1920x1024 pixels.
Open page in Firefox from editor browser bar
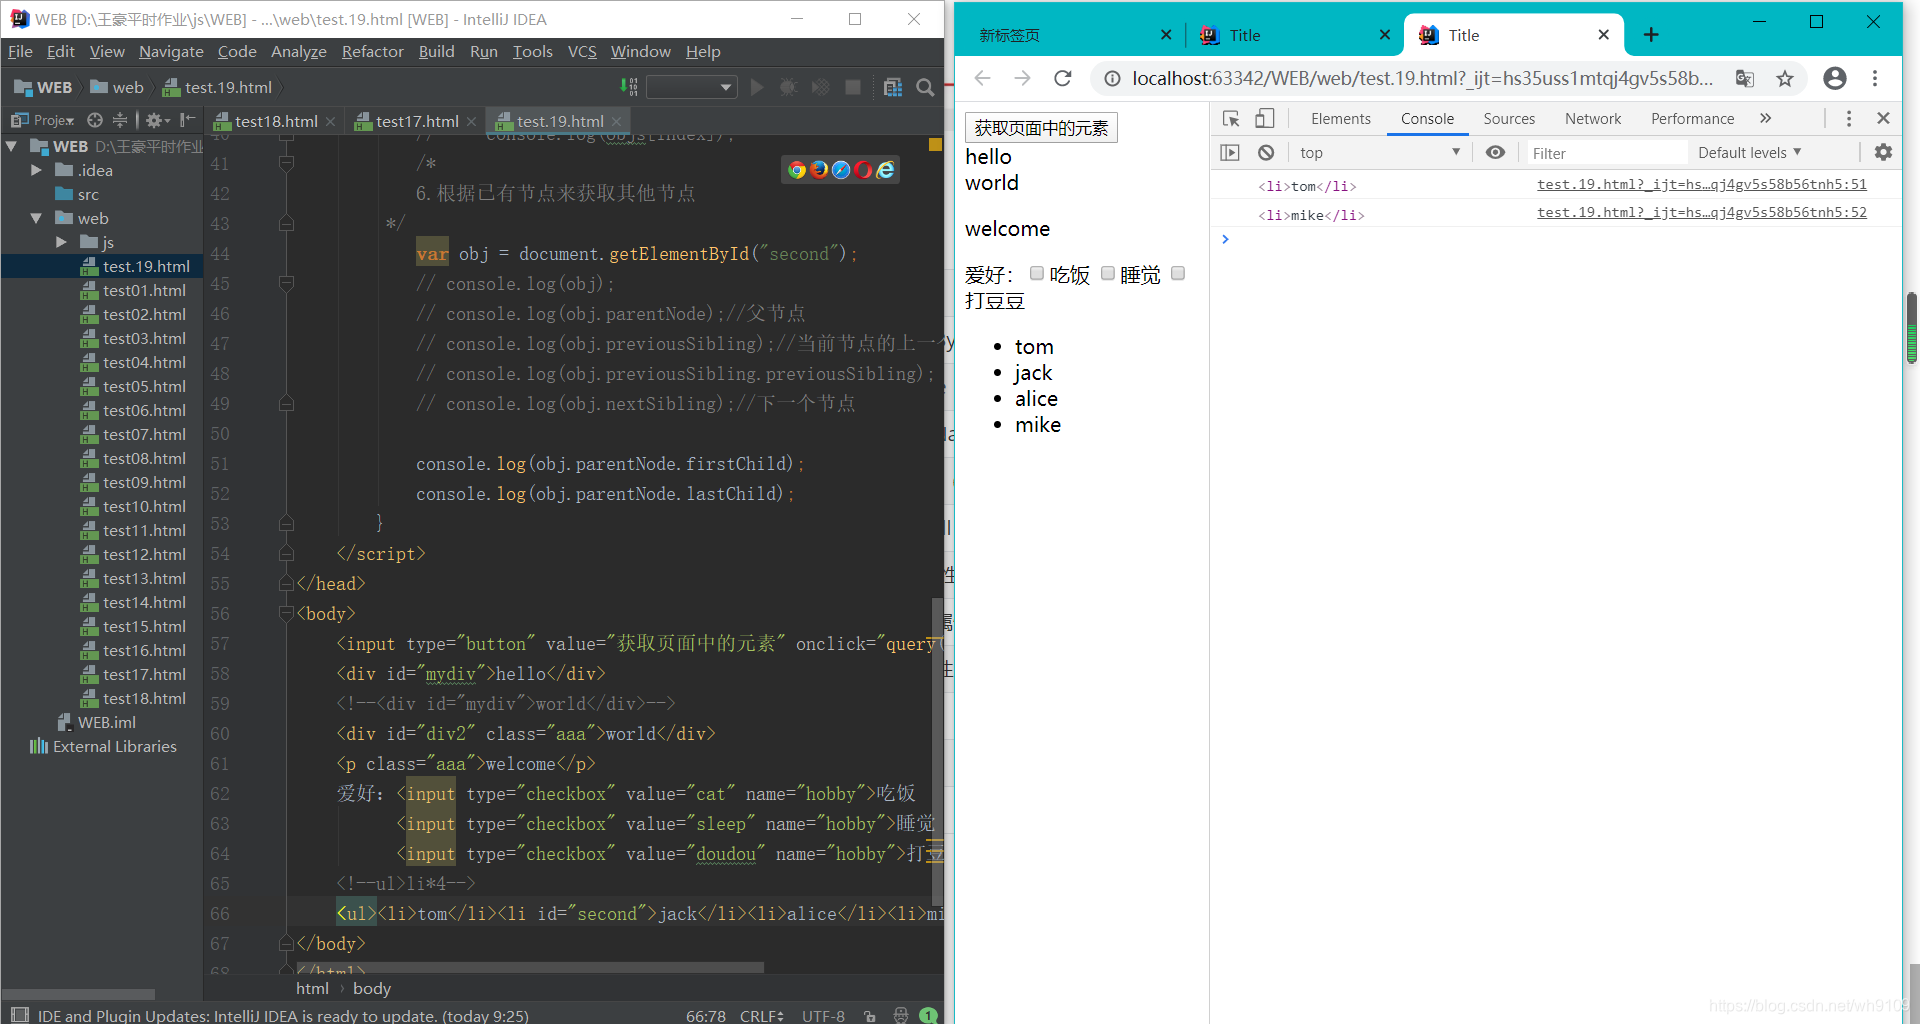(819, 170)
